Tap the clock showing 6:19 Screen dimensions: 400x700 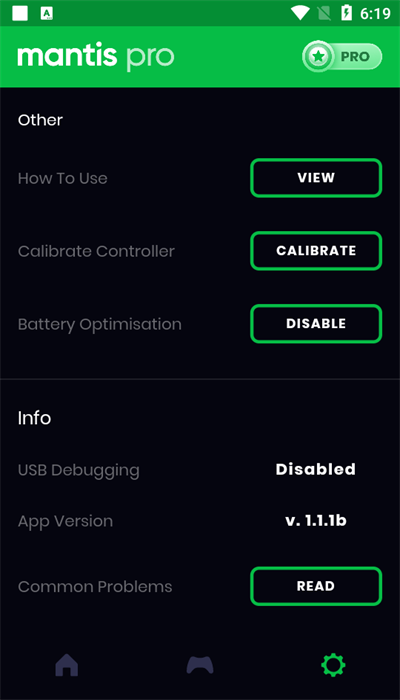pos(375,14)
